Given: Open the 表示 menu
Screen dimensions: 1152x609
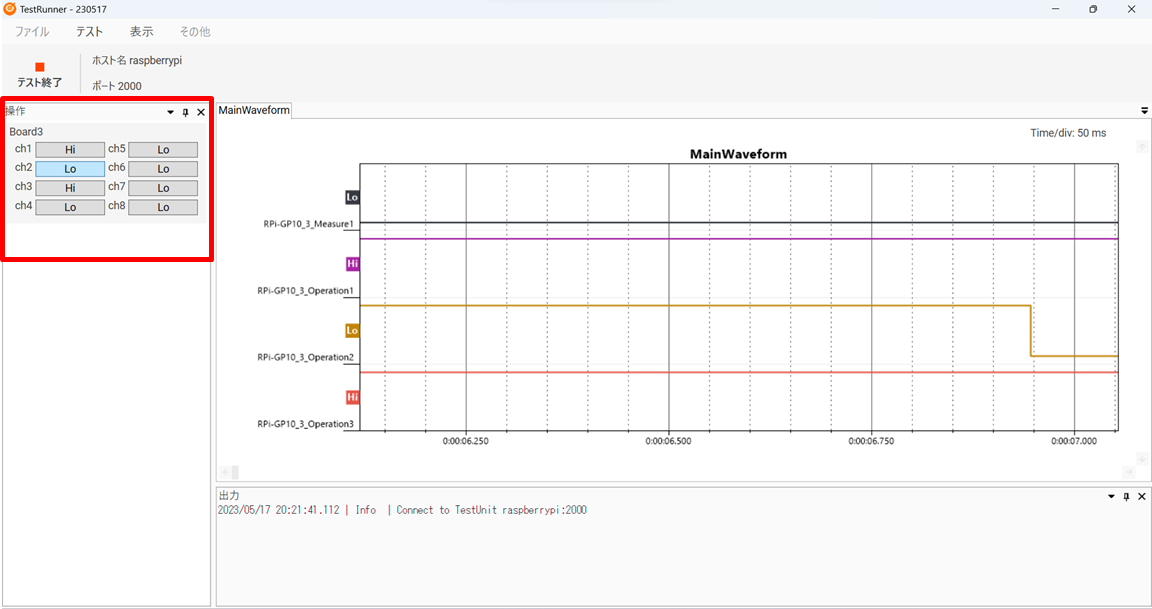Looking at the screenshot, I should (141, 32).
